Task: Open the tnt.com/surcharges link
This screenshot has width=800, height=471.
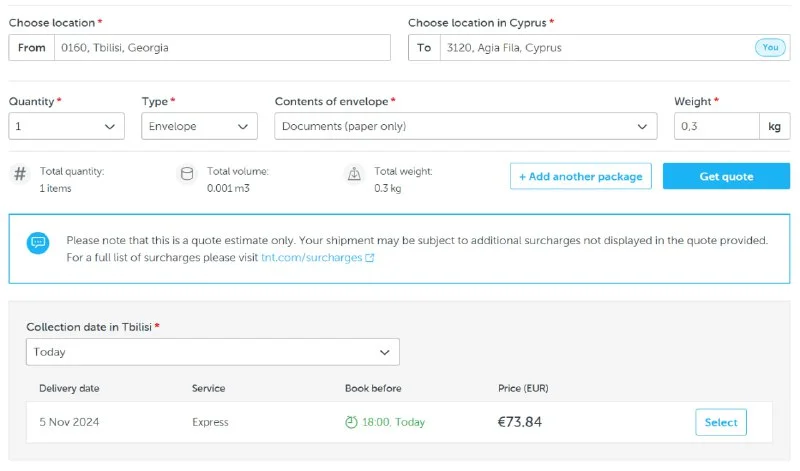Action: (x=311, y=258)
